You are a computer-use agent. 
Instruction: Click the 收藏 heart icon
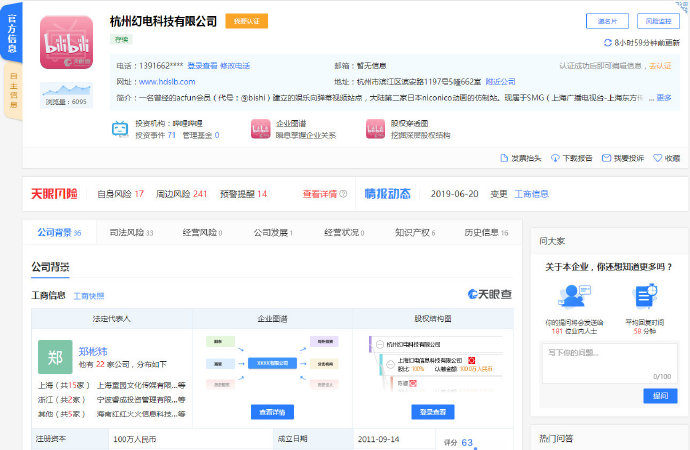[657, 158]
